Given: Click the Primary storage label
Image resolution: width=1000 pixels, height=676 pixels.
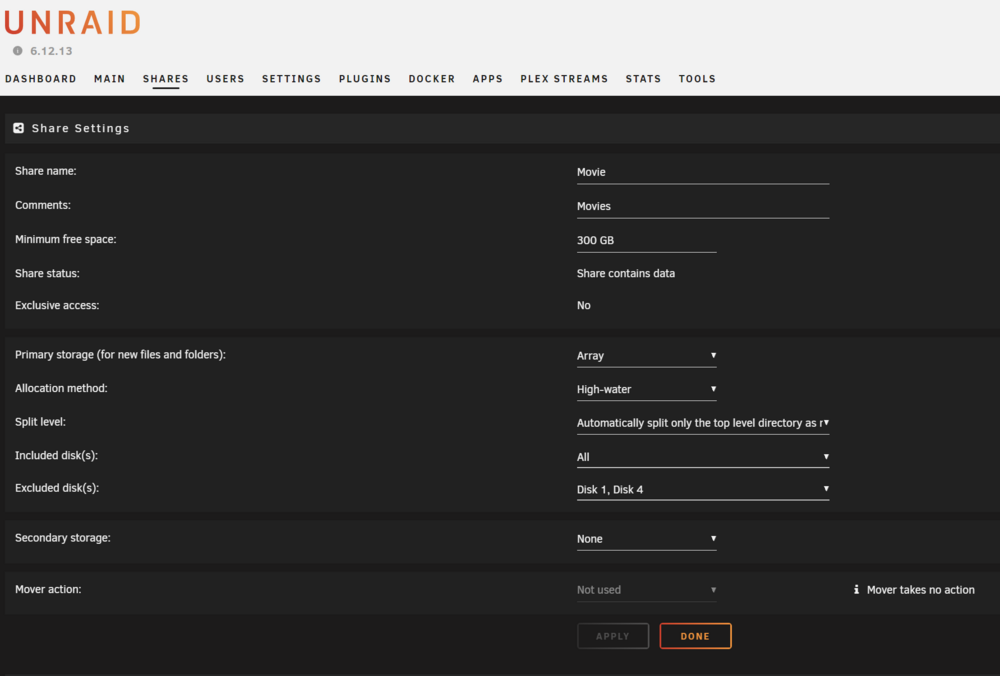Looking at the screenshot, I should (x=121, y=355).
